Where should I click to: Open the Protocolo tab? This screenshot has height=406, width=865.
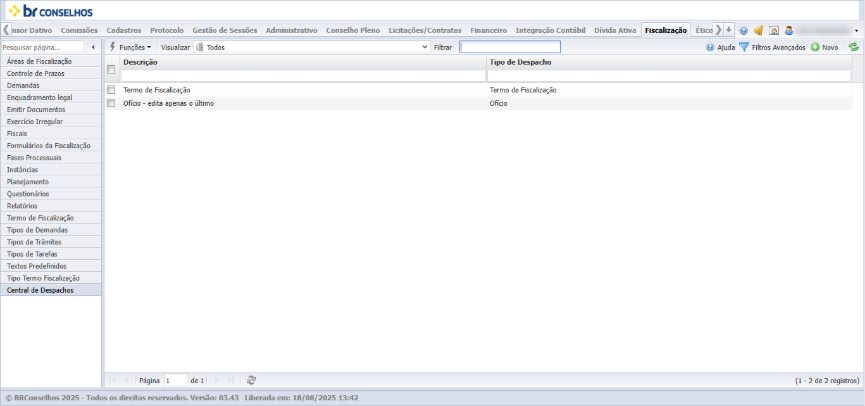(167, 30)
